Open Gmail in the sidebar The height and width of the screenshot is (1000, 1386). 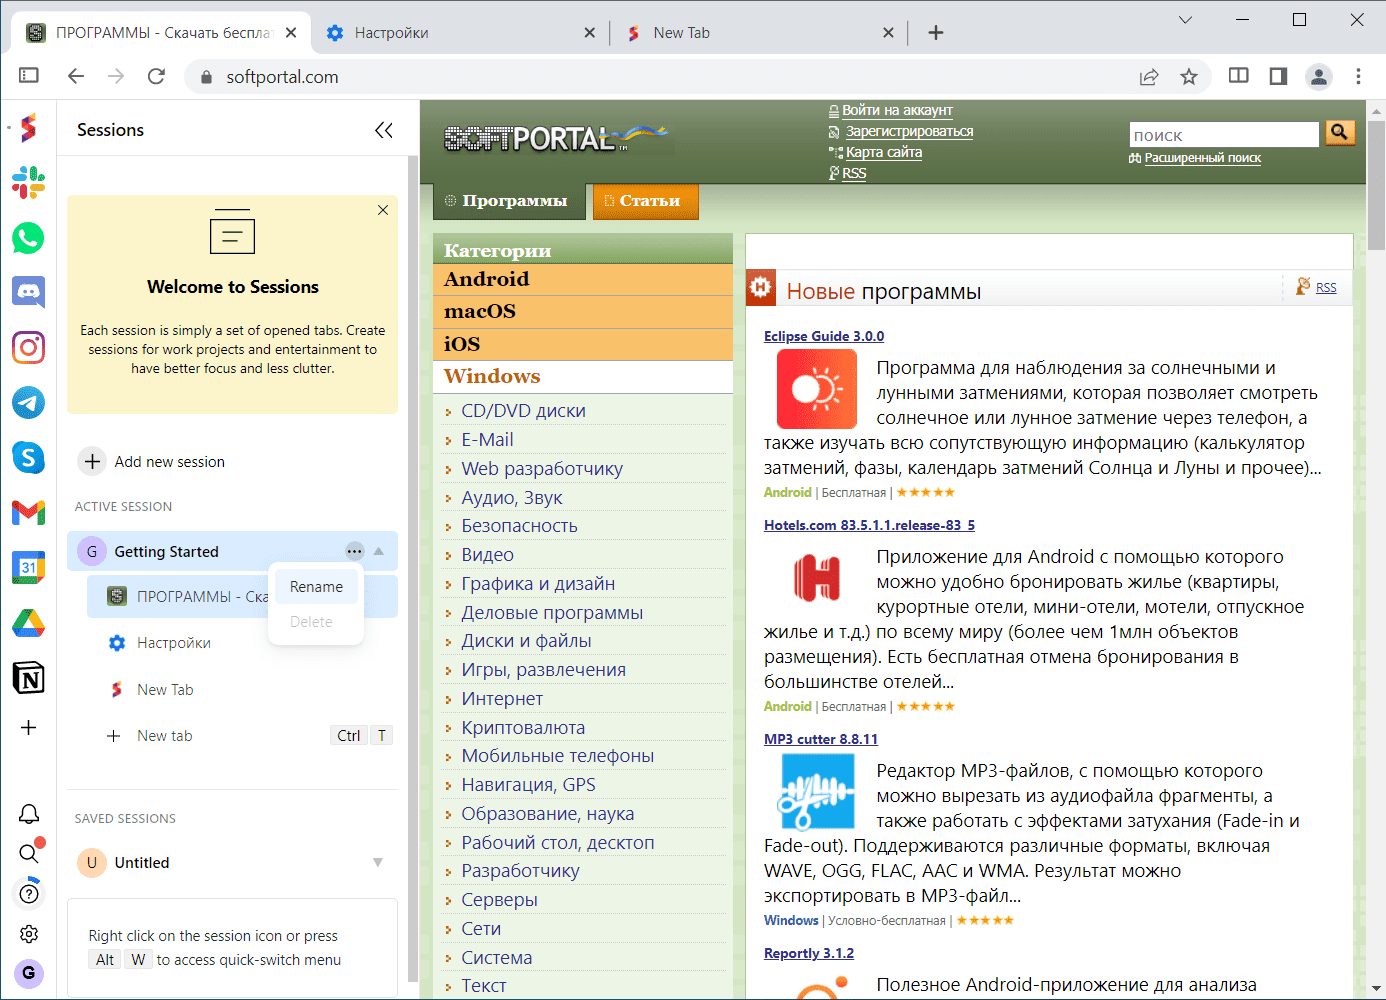pyautogui.click(x=28, y=512)
